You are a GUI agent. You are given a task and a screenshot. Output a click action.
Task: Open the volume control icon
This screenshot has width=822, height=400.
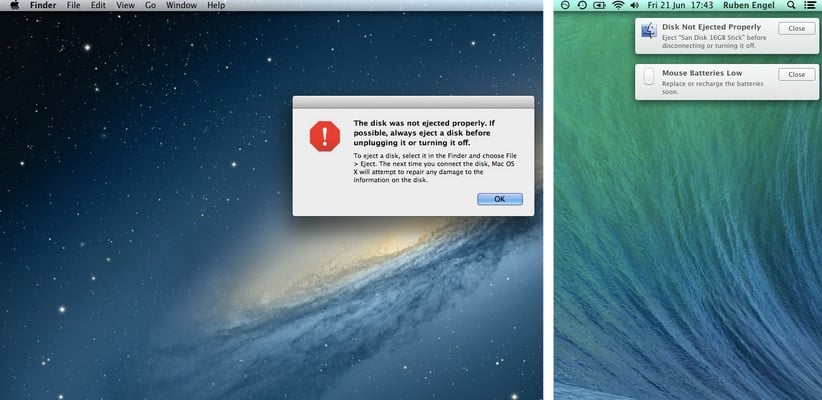pos(634,5)
